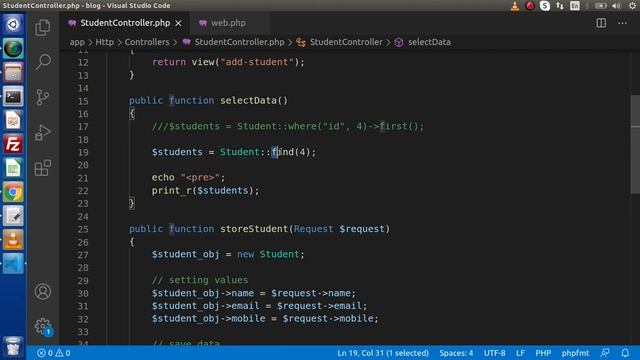Open the editor More Actions ellipsis
Image resolution: width=640 pixels, height=360 pixels.
tap(622, 23)
